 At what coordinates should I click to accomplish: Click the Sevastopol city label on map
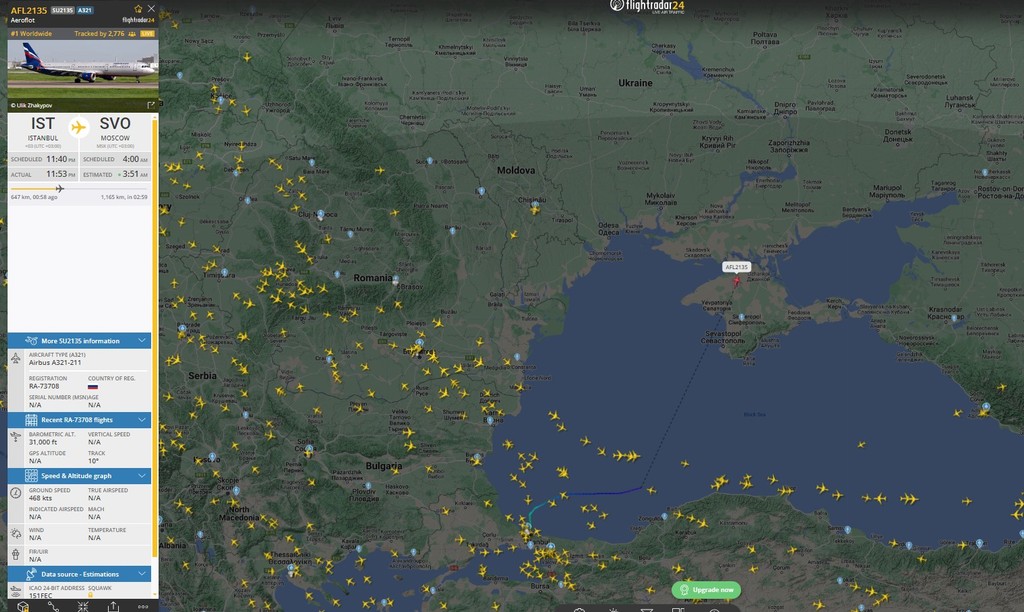(x=723, y=337)
